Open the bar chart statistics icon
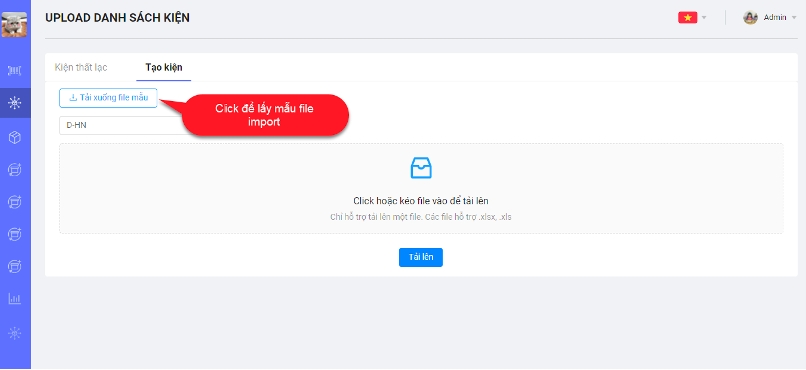The image size is (806, 370). [x=15, y=299]
